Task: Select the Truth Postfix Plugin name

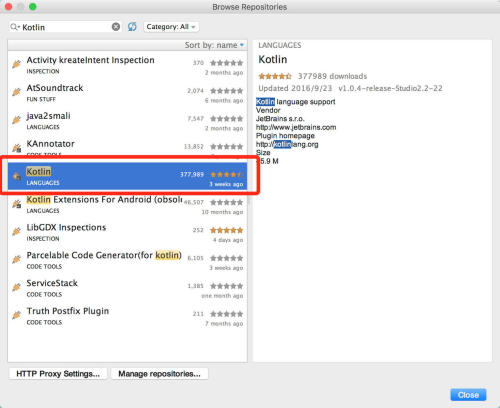Action: 68,311
